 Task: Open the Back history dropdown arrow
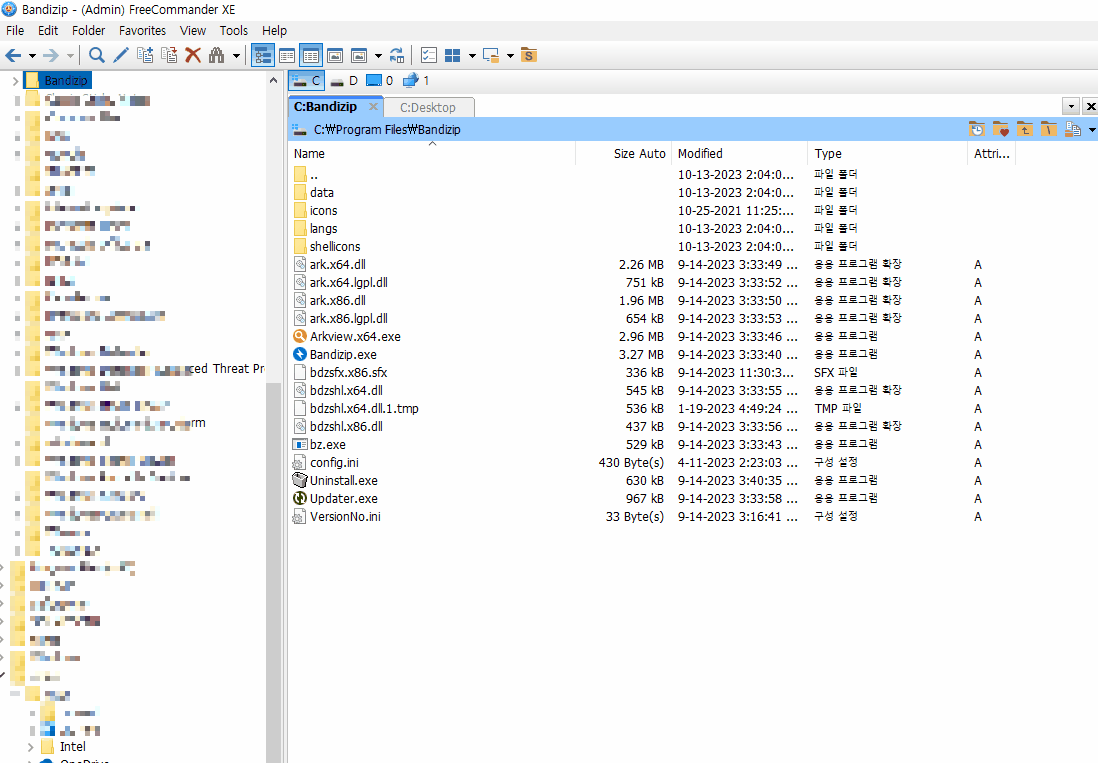(32, 56)
